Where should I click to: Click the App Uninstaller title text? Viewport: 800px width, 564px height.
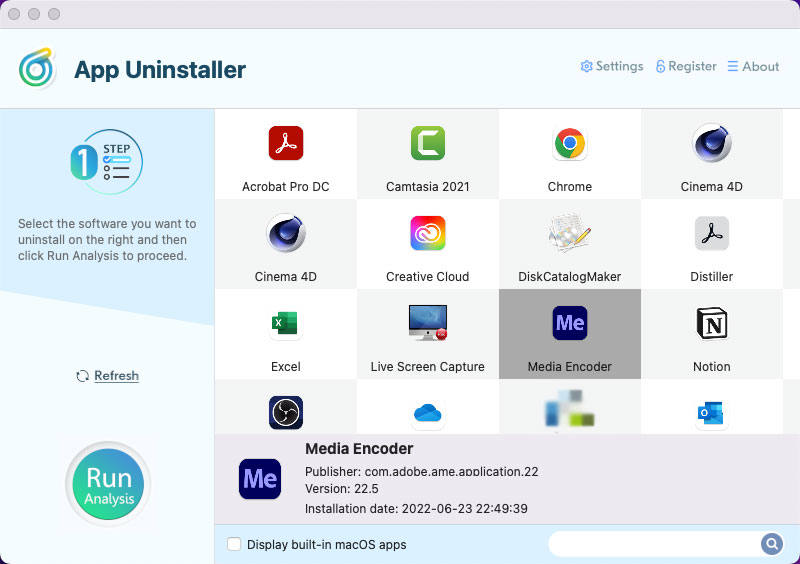[160, 70]
